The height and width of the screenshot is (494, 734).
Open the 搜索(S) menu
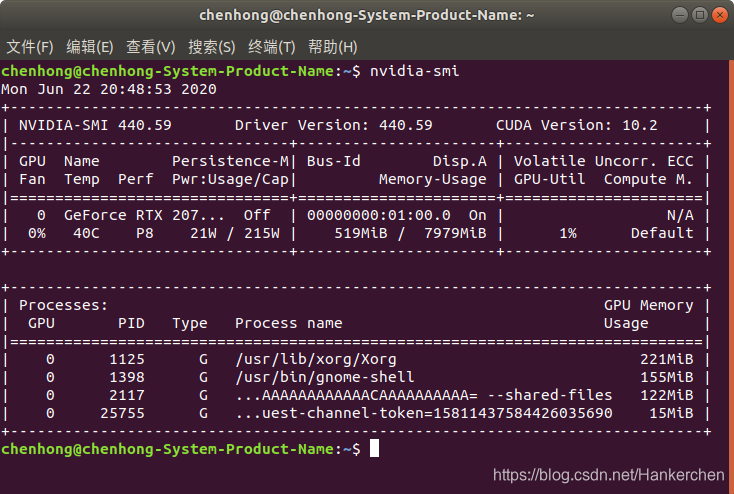(212, 47)
